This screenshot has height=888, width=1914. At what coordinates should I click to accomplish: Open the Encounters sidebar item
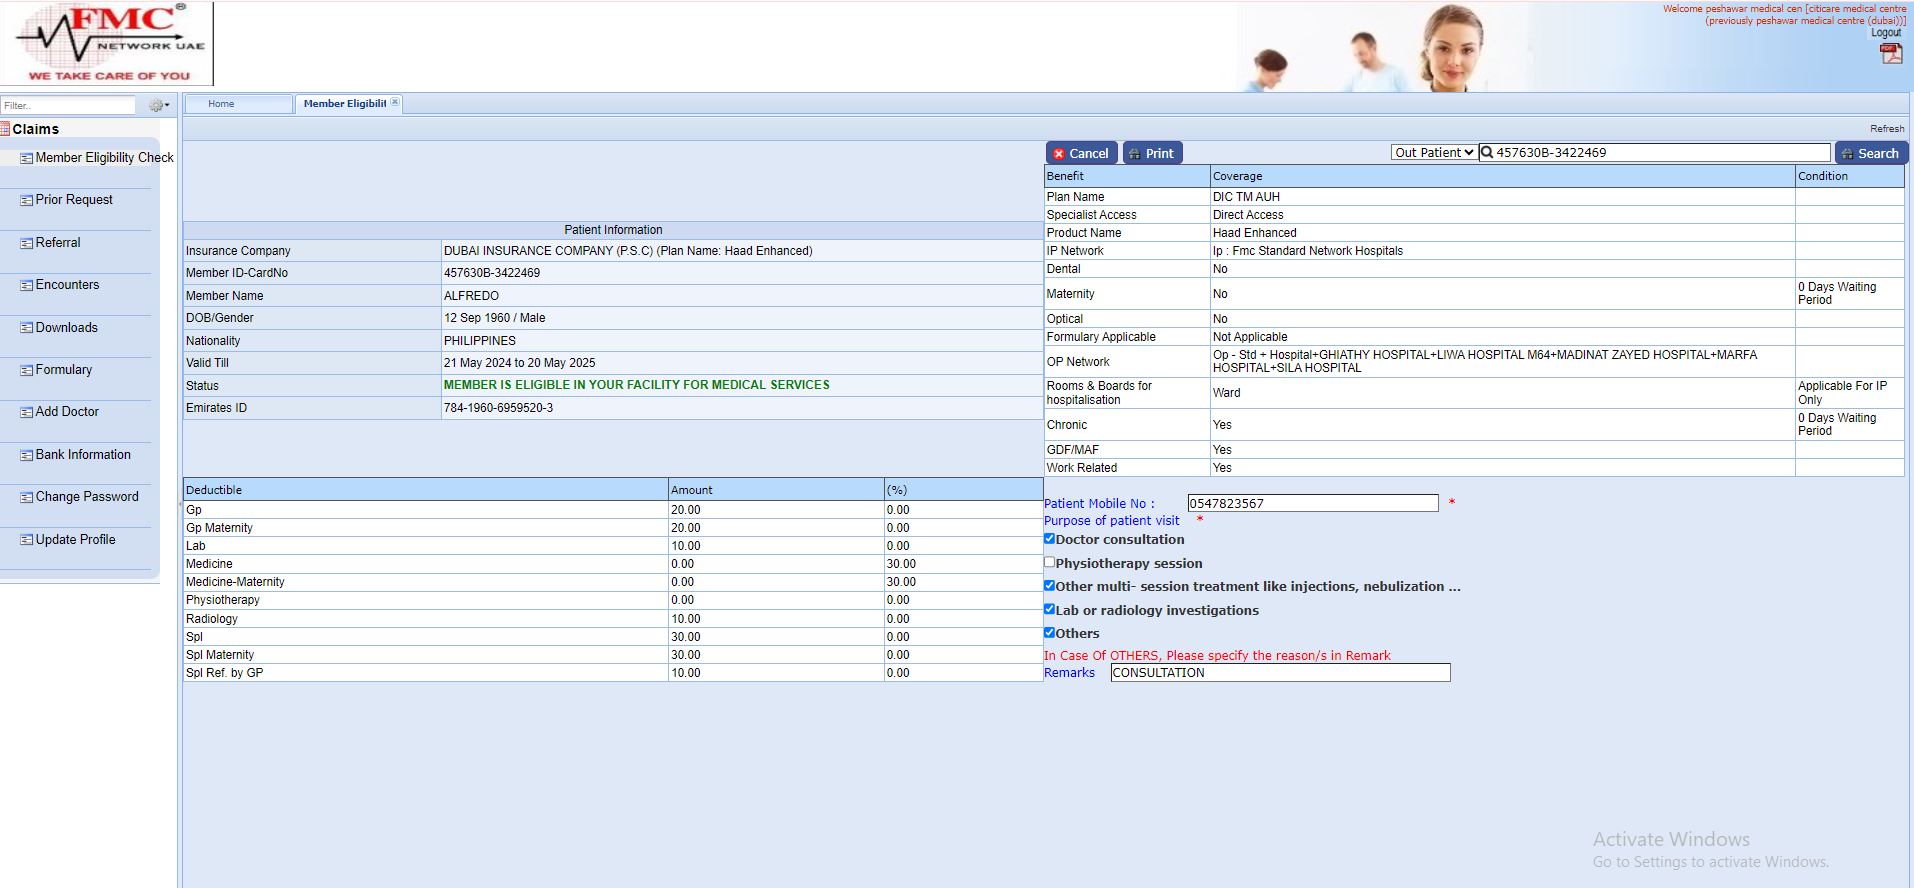(67, 285)
